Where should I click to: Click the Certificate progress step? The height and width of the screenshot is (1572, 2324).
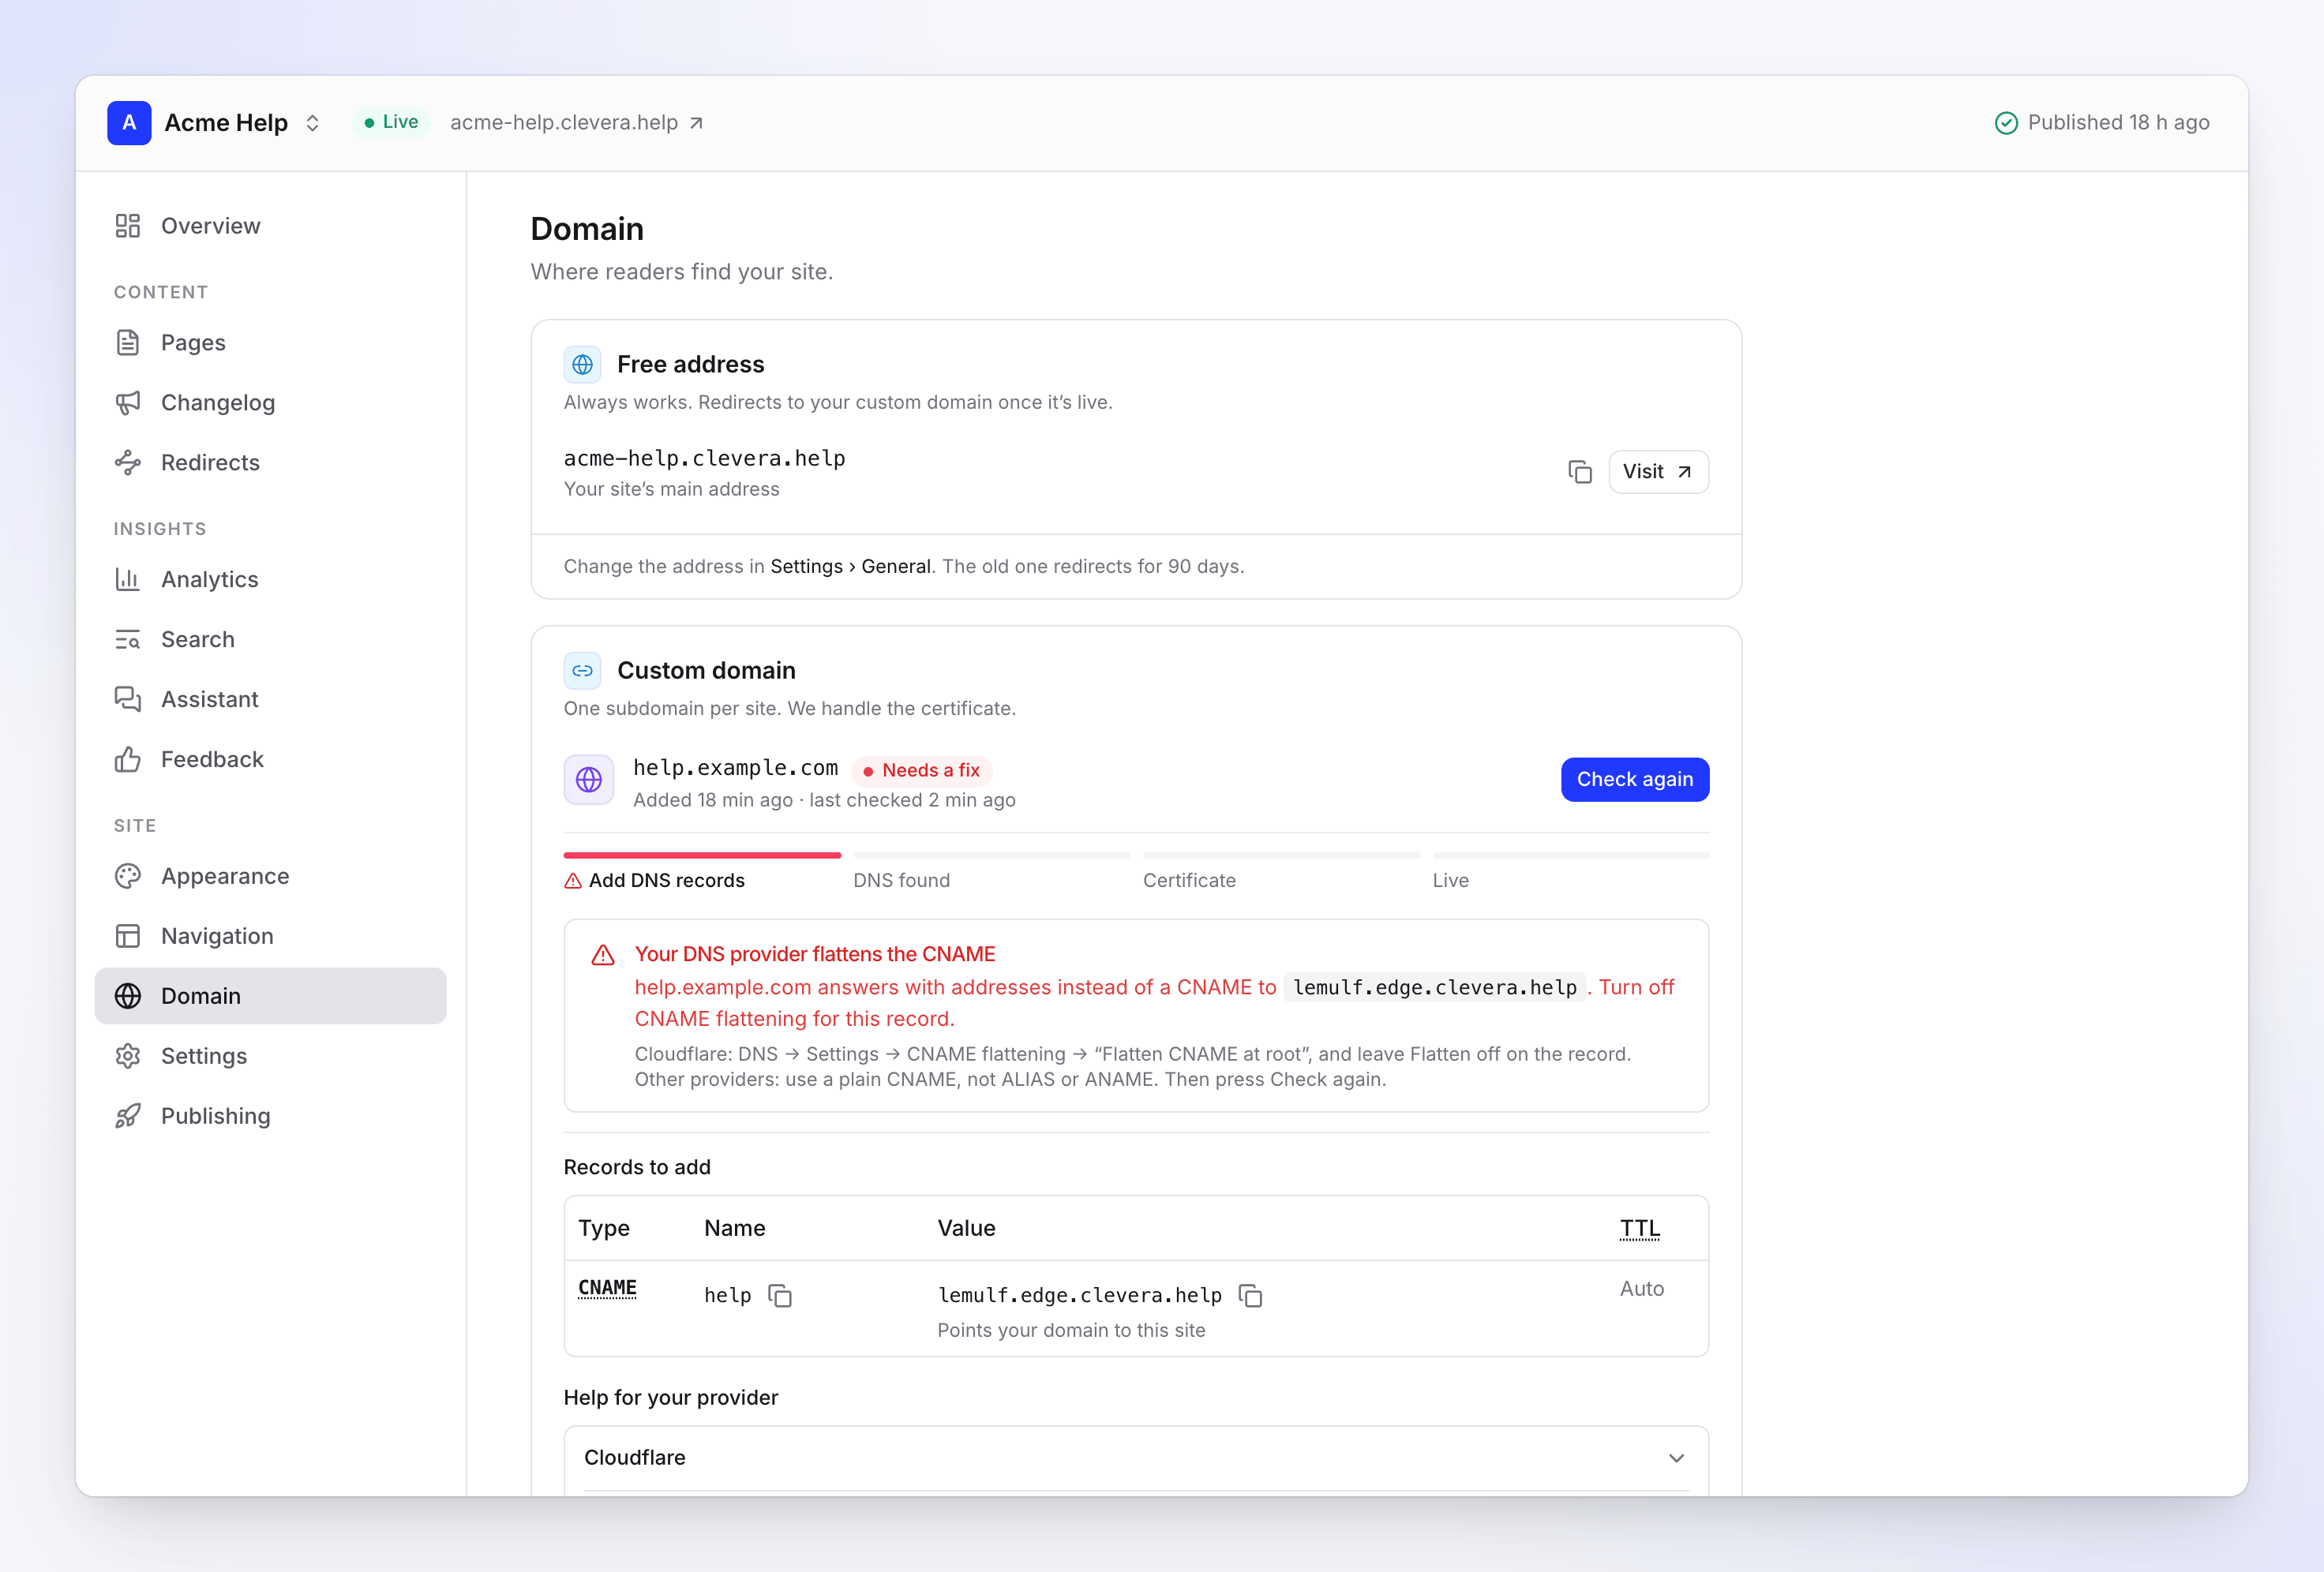[x=1281, y=871]
